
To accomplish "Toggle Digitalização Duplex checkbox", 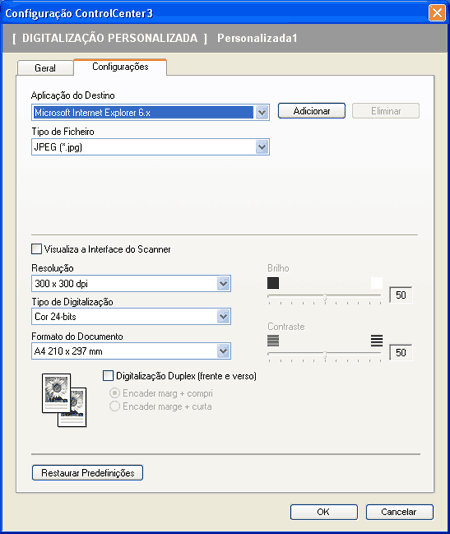I will pos(108,376).
